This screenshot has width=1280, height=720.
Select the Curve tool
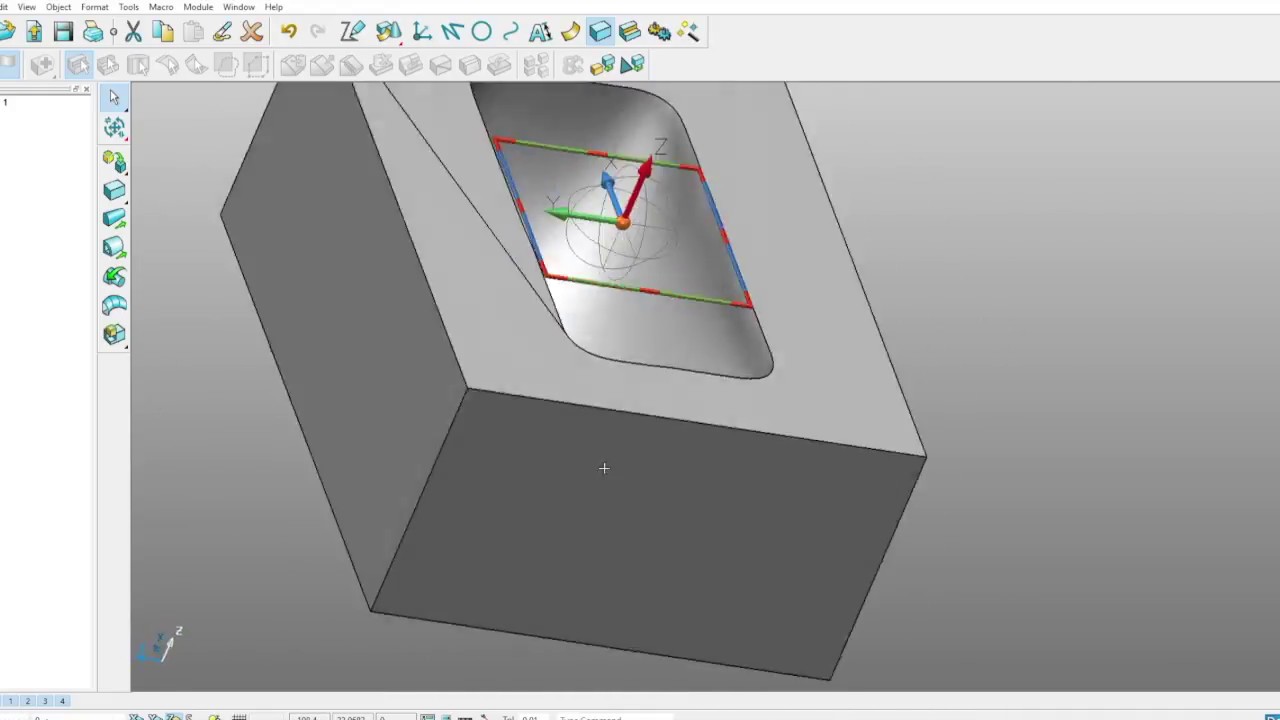(x=511, y=32)
